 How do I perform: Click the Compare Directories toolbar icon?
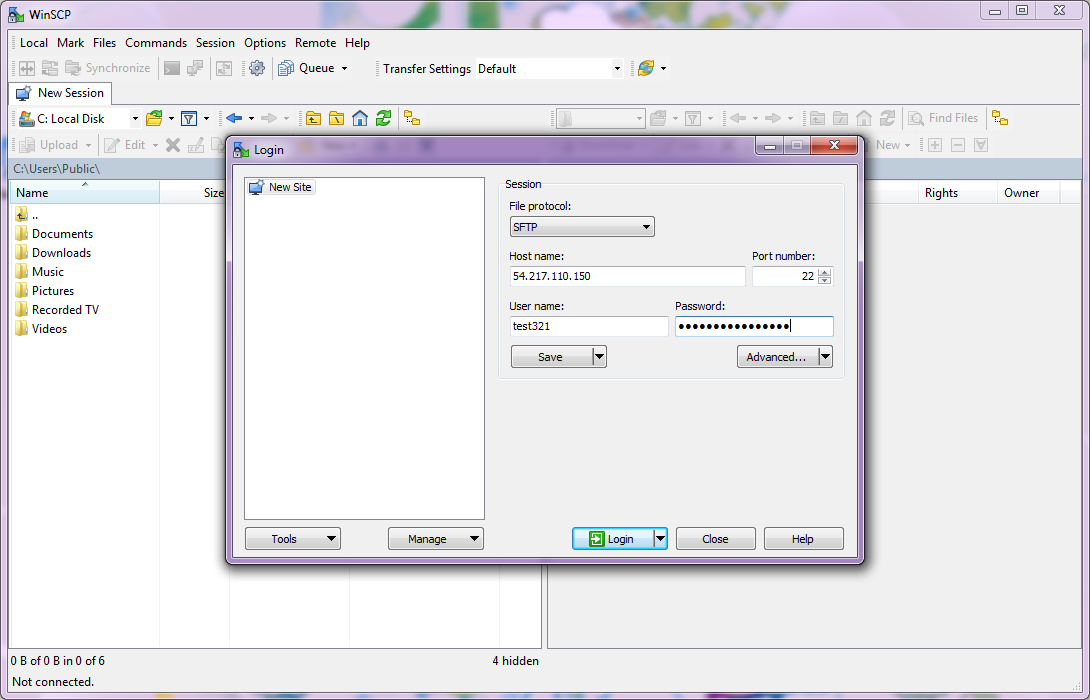pyautogui.click(x=26, y=68)
